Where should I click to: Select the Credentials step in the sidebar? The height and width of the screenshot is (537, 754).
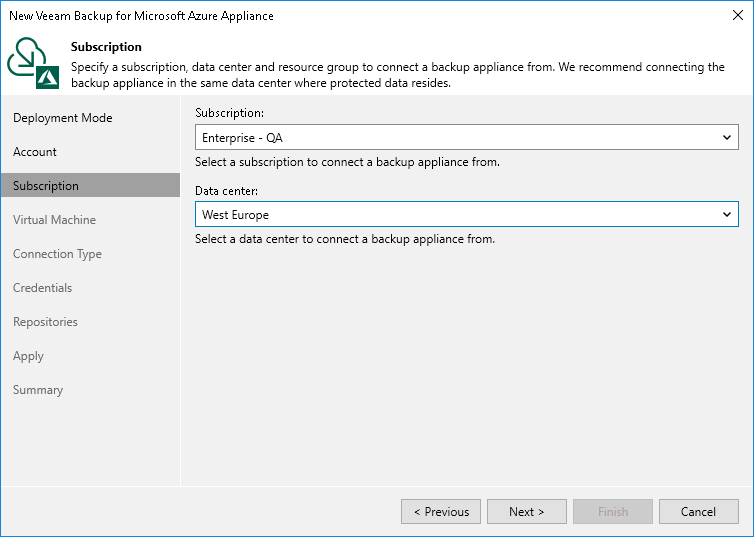click(42, 288)
